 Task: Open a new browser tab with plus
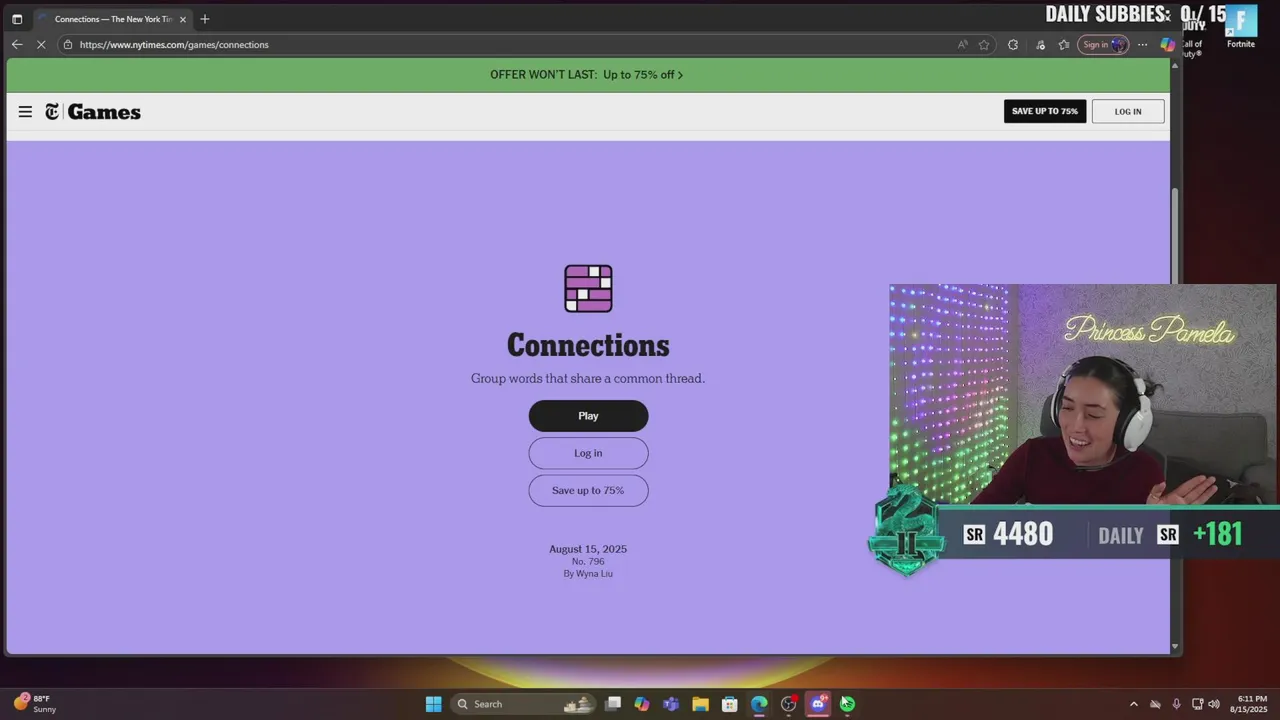tap(205, 19)
